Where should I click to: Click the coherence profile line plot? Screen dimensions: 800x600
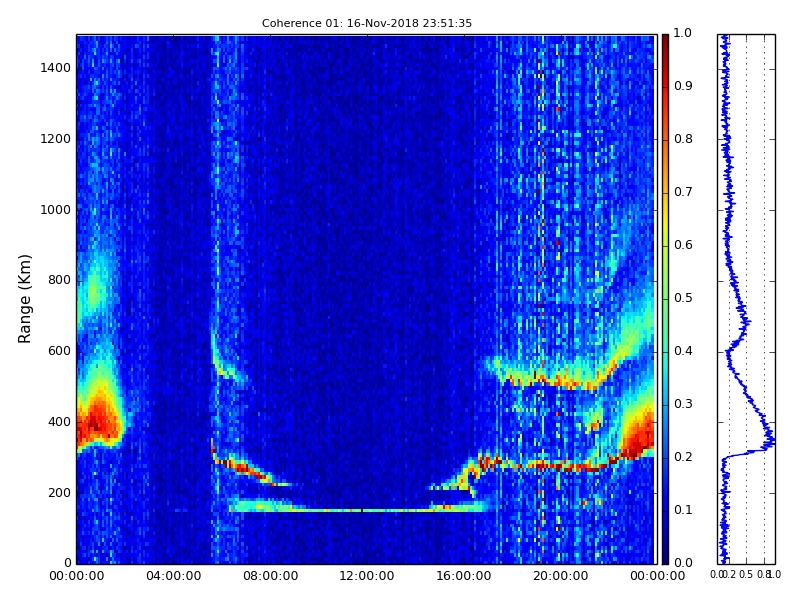click(746, 299)
